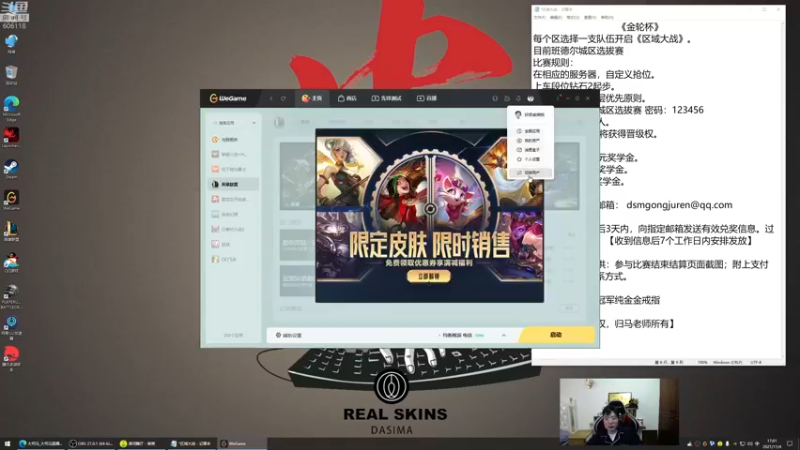Viewport: 800px width, 450px height.
Task: Click the folder icon in WeGame header
Action: pyautogui.click(x=507, y=98)
